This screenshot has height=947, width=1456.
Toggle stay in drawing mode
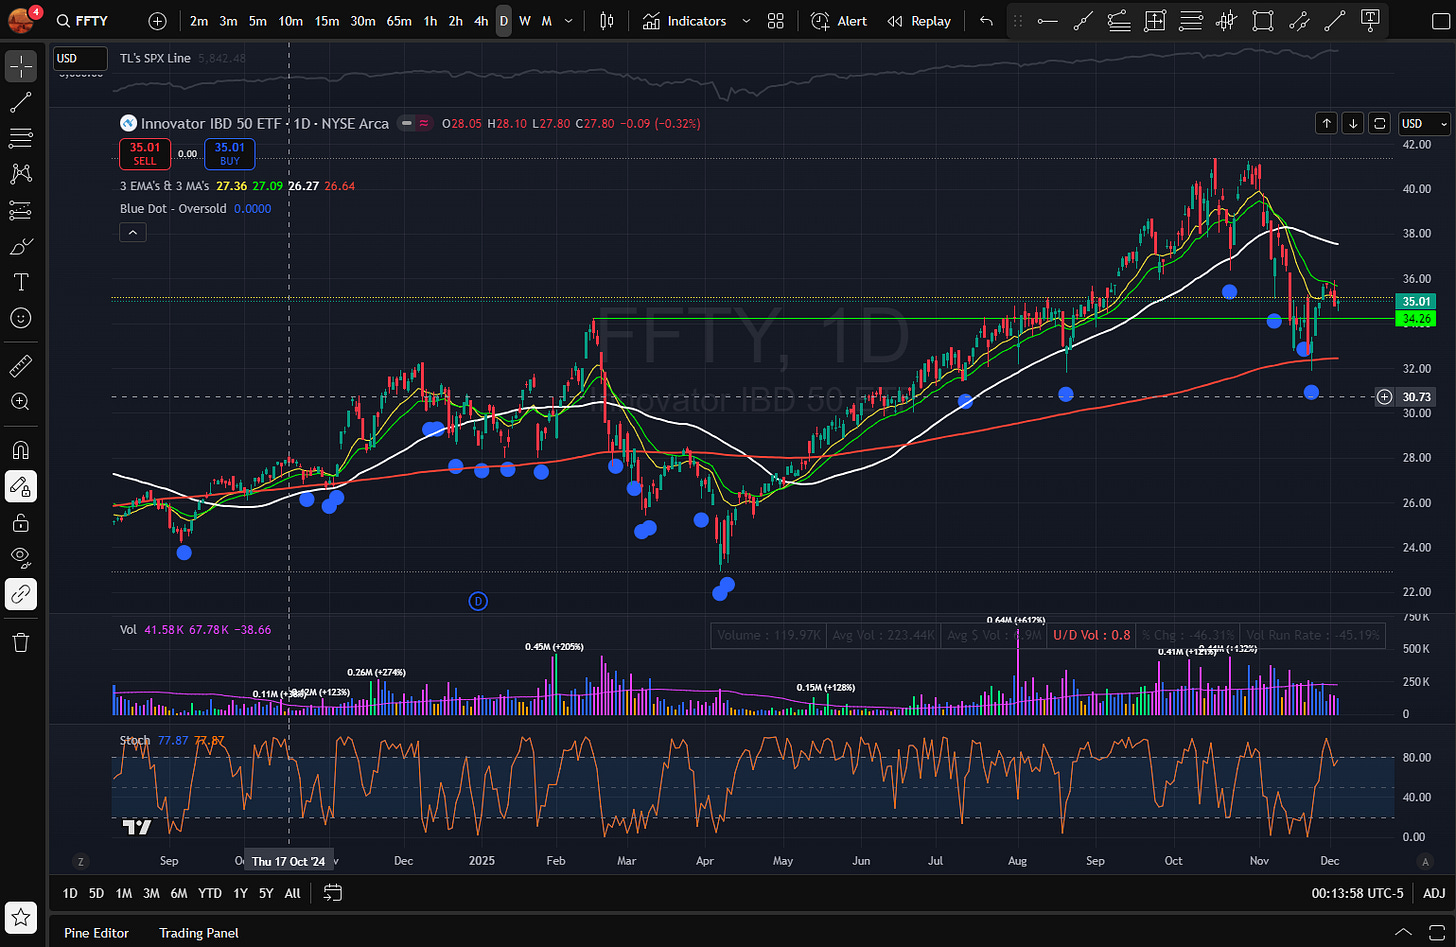21,487
